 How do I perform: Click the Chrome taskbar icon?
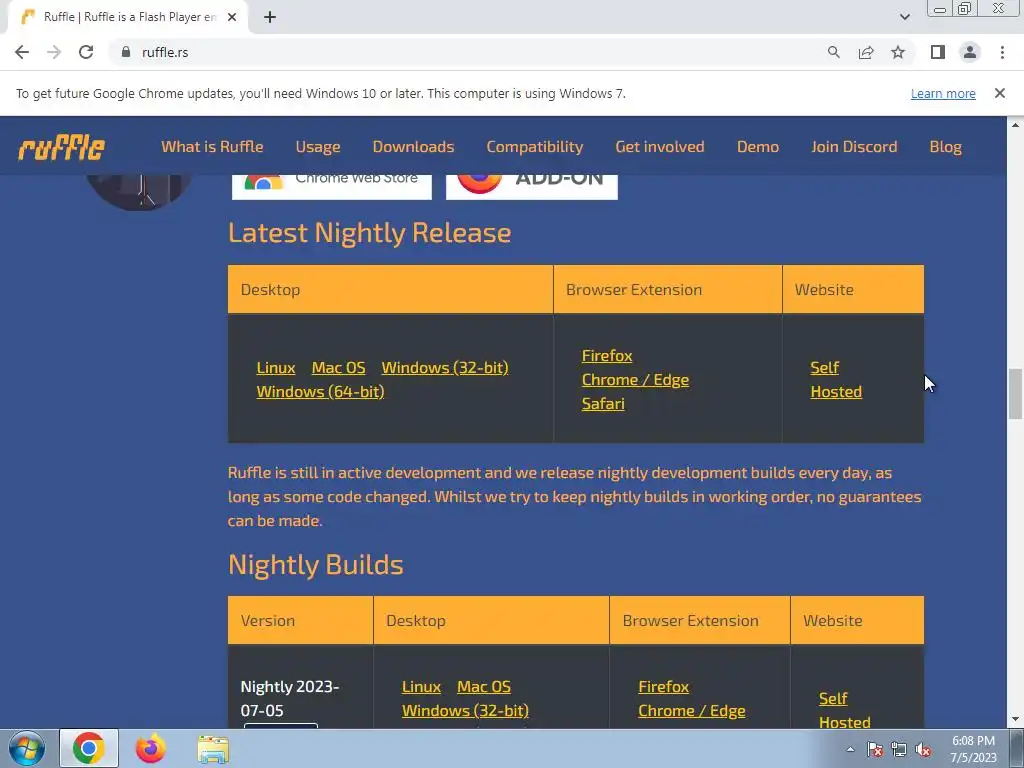click(89, 748)
